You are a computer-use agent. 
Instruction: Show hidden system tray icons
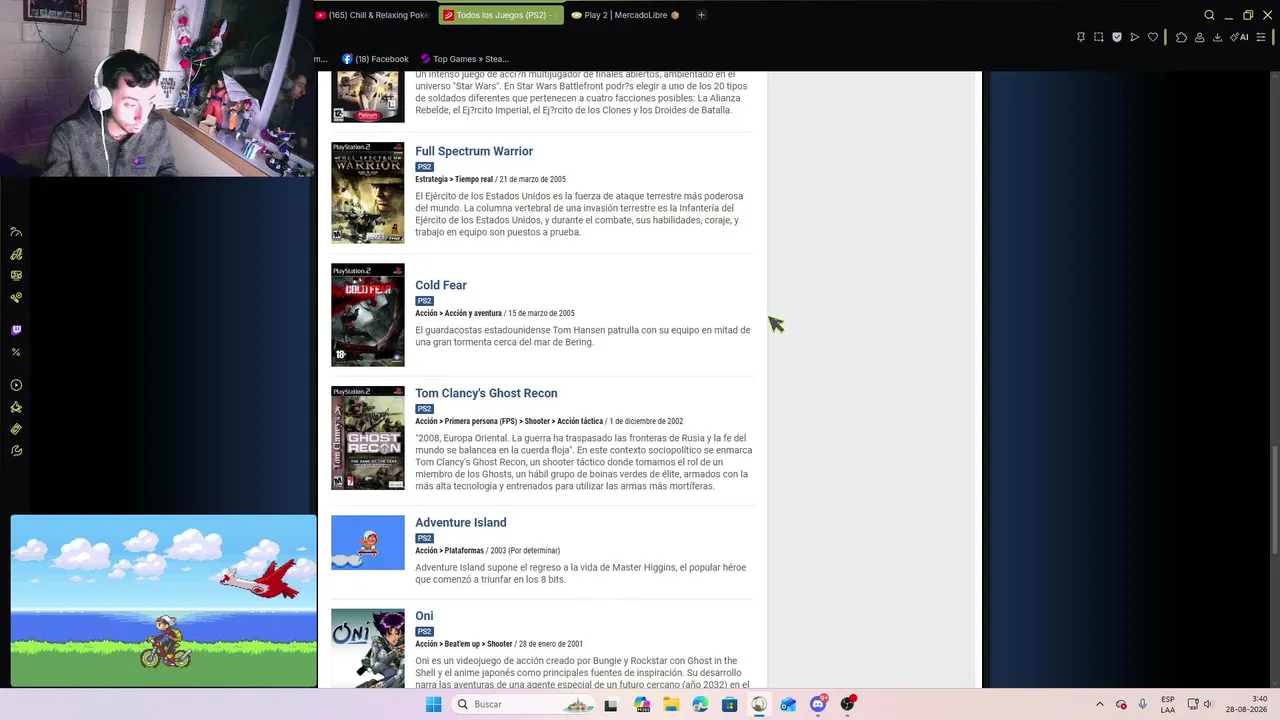point(1100,704)
